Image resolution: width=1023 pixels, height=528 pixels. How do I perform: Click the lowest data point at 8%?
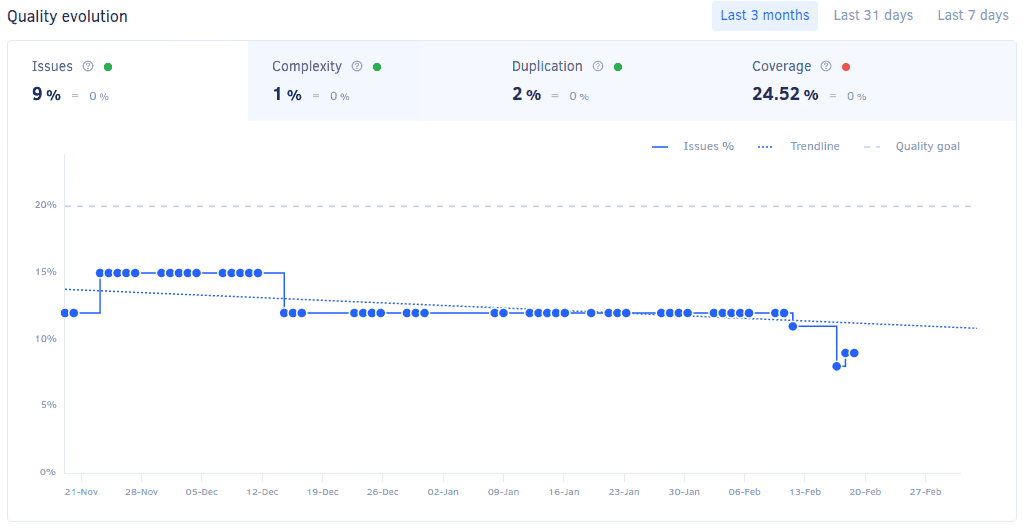point(837,366)
